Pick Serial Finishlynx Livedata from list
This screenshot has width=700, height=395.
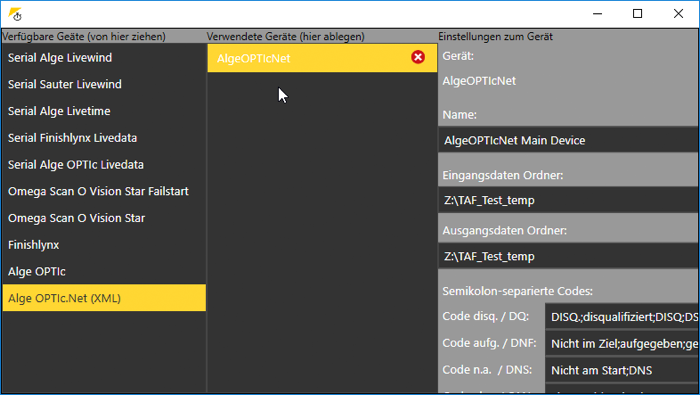tap(104, 138)
